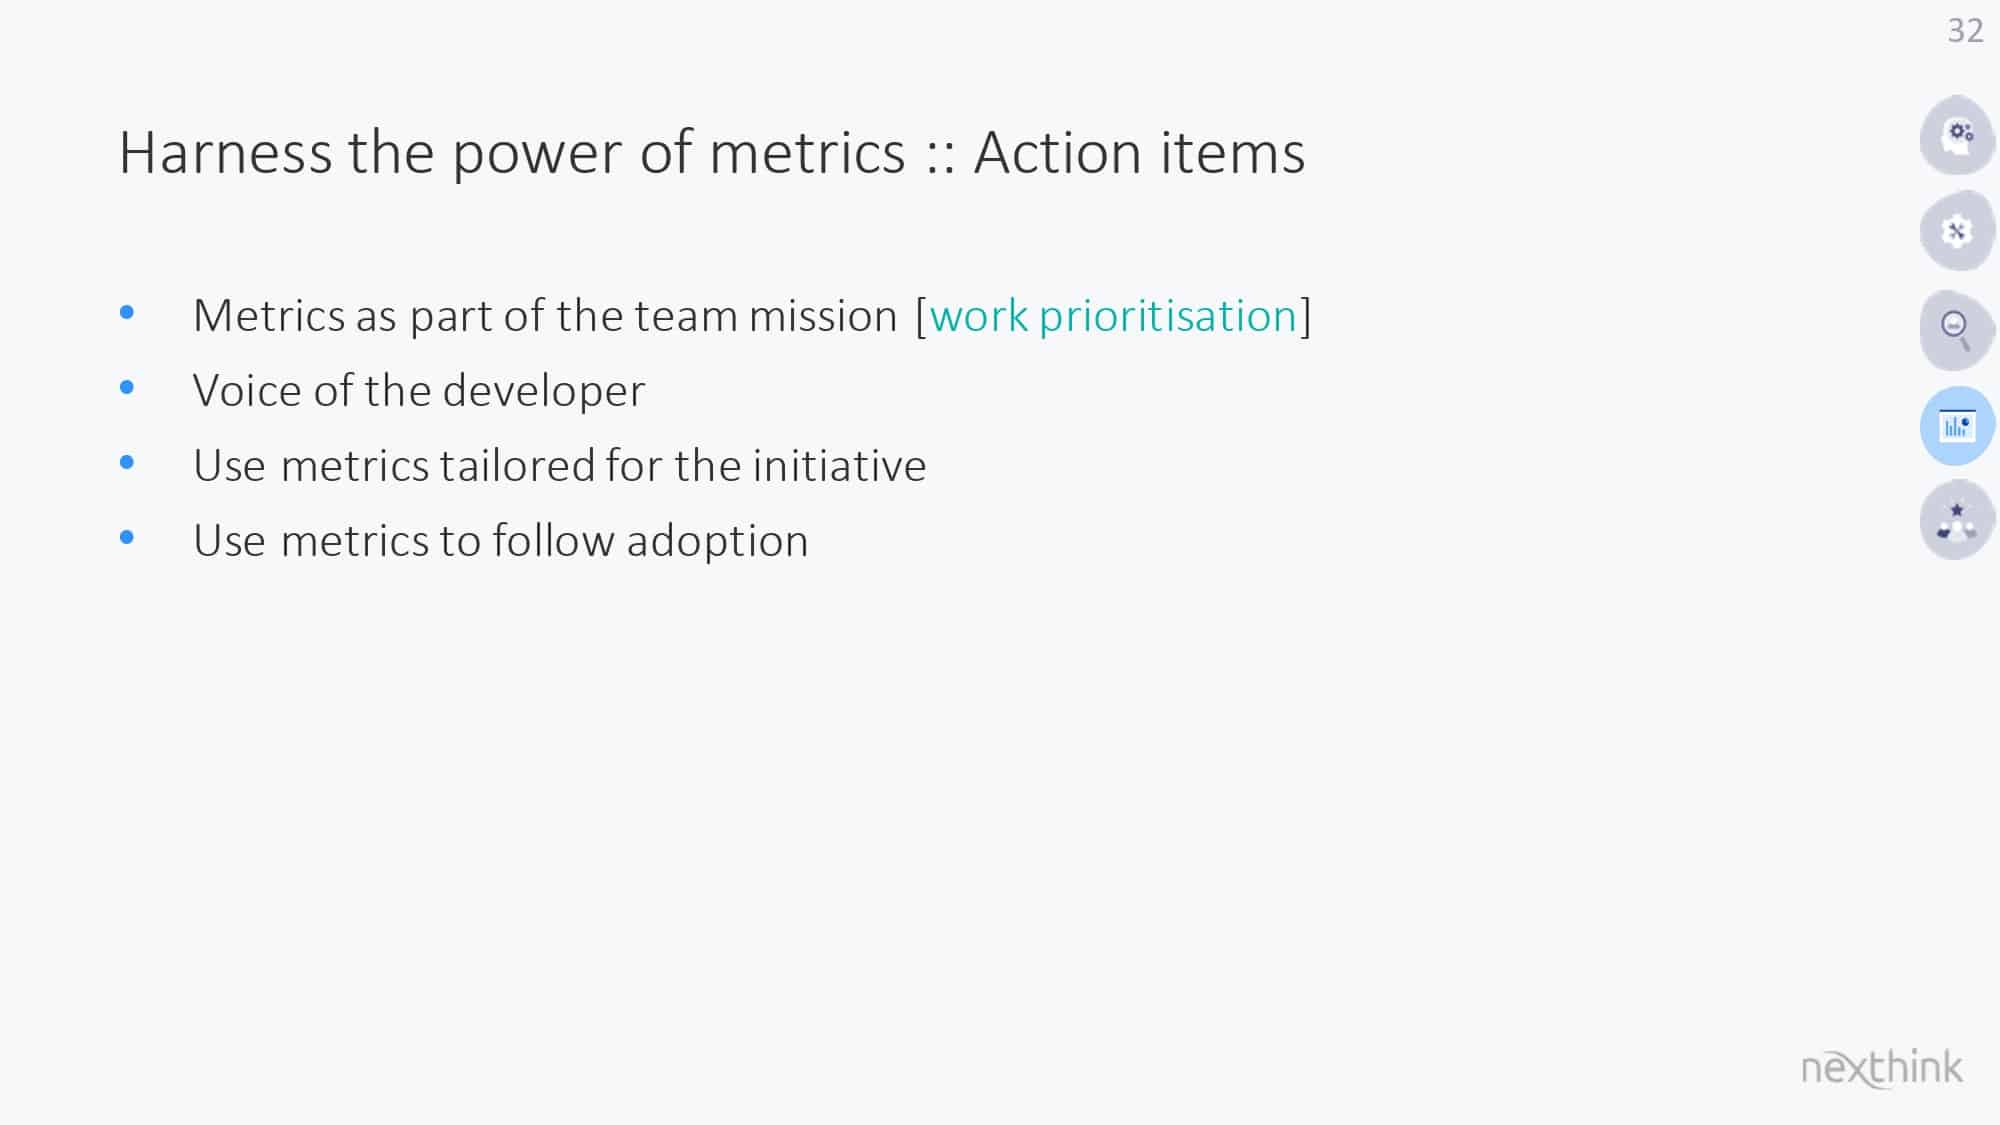Click the blue bullet before 'Use metrics to follow adoption'
This screenshot has width=2000, height=1125.
[127, 537]
